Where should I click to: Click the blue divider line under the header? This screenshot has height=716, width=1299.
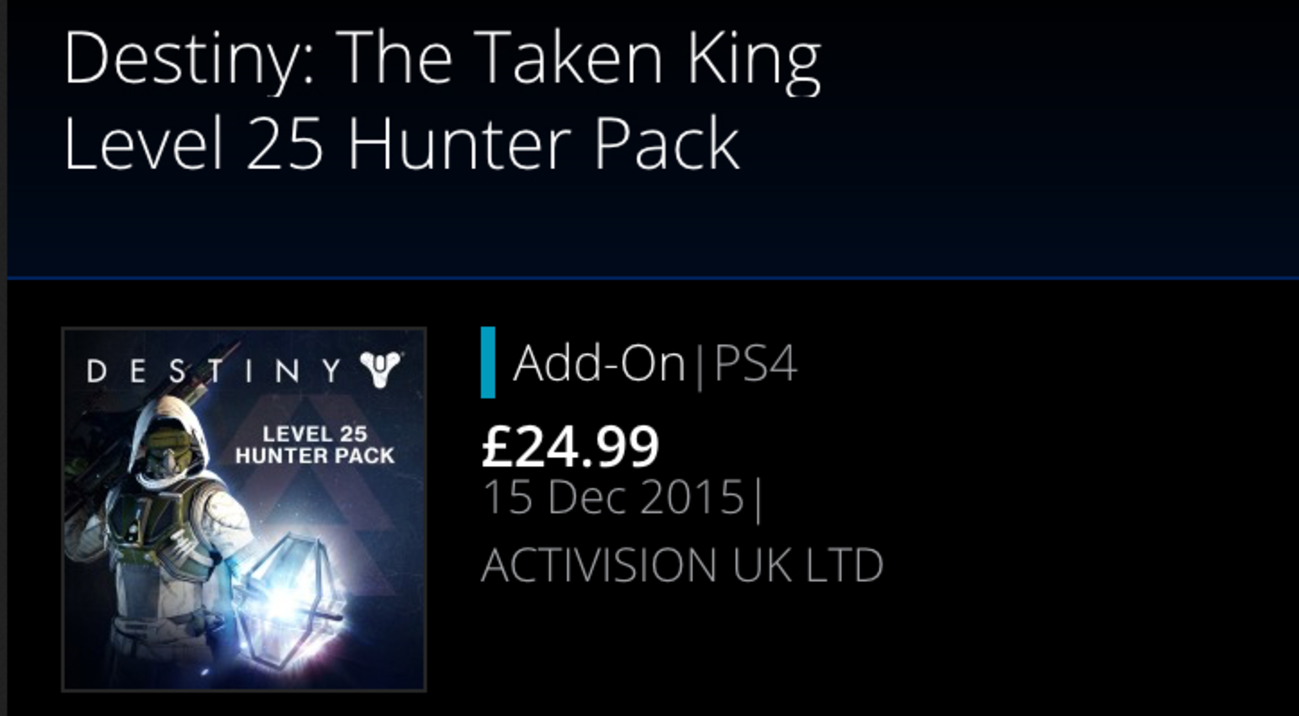pos(650,277)
